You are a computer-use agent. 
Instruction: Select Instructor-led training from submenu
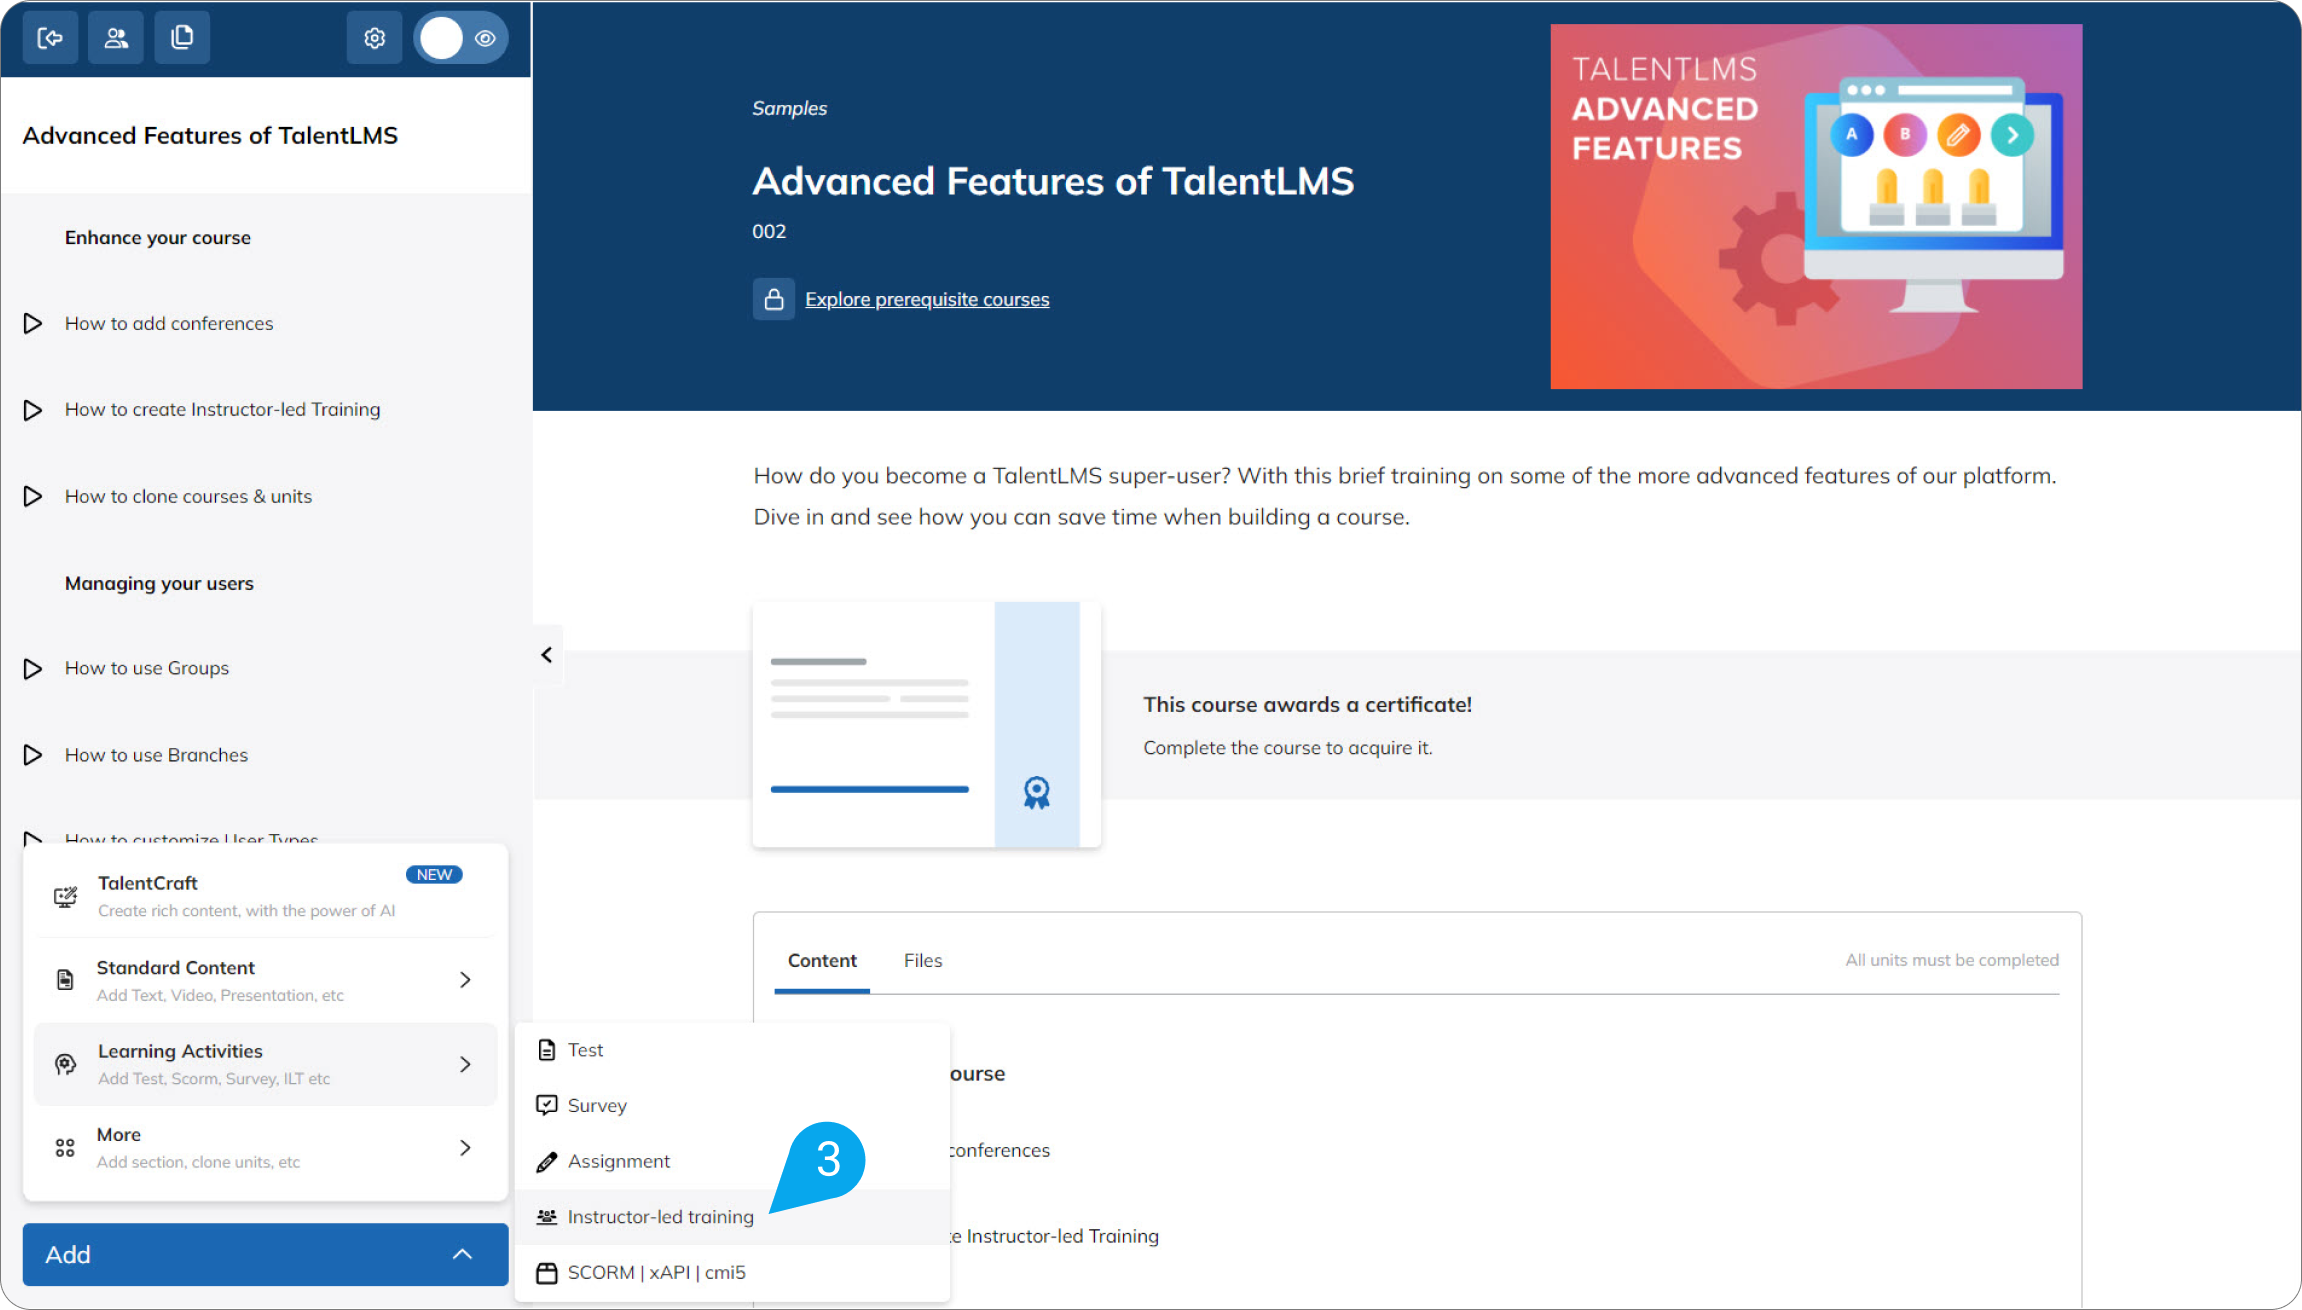pyautogui.click(x=660, y=1217)
